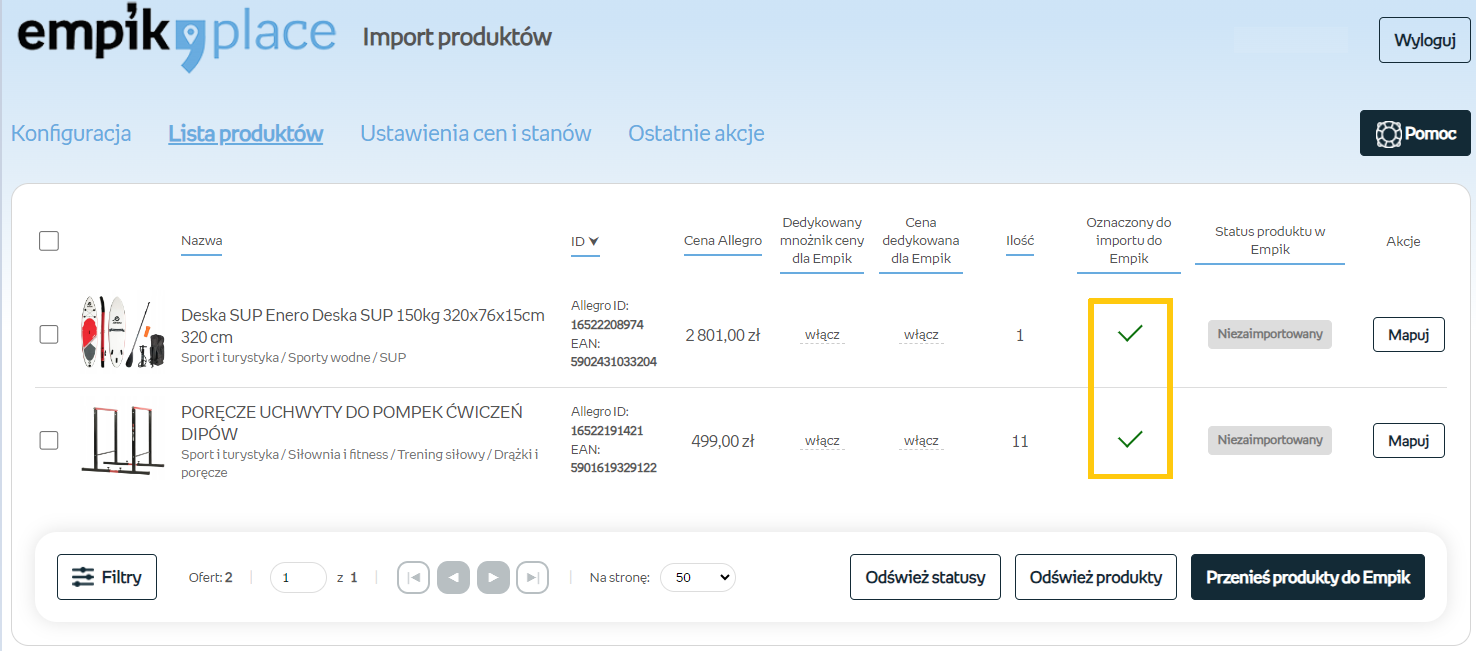The image size is (1476, 651).
Task: Click green checkmark for Deska SUP row
Action: point(1130,334)
